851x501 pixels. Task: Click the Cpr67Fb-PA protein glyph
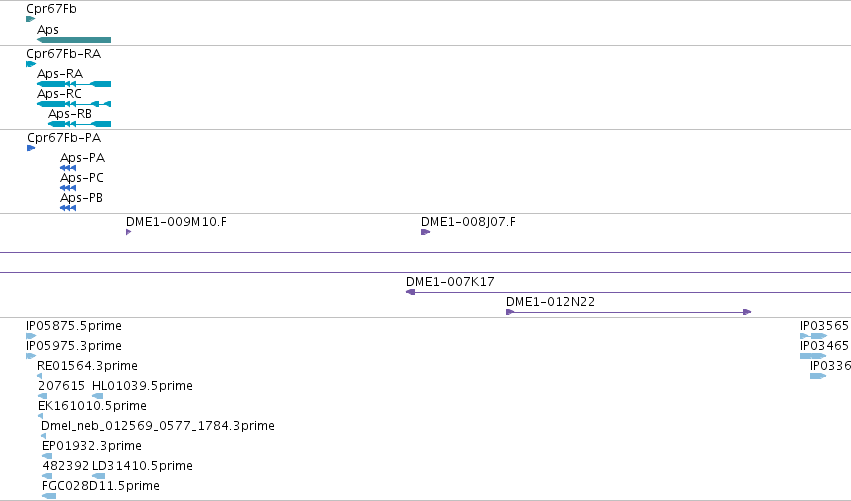tap(31, 148)
